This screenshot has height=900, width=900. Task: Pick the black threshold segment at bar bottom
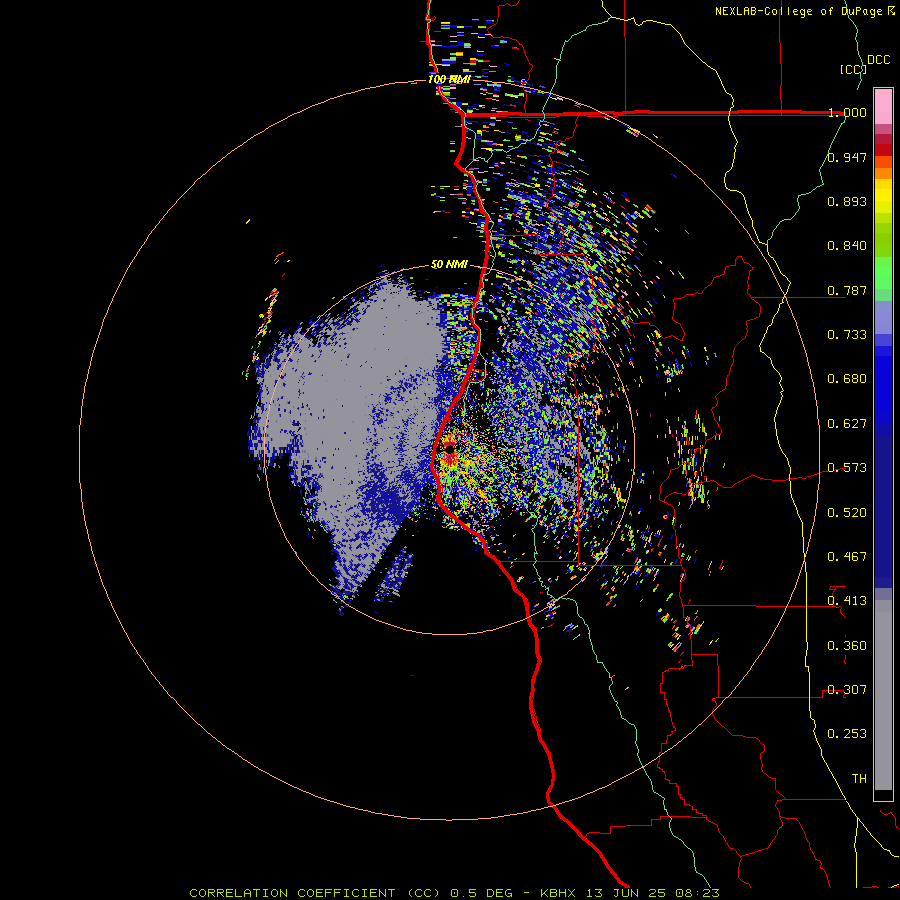(x=883, y=794)
